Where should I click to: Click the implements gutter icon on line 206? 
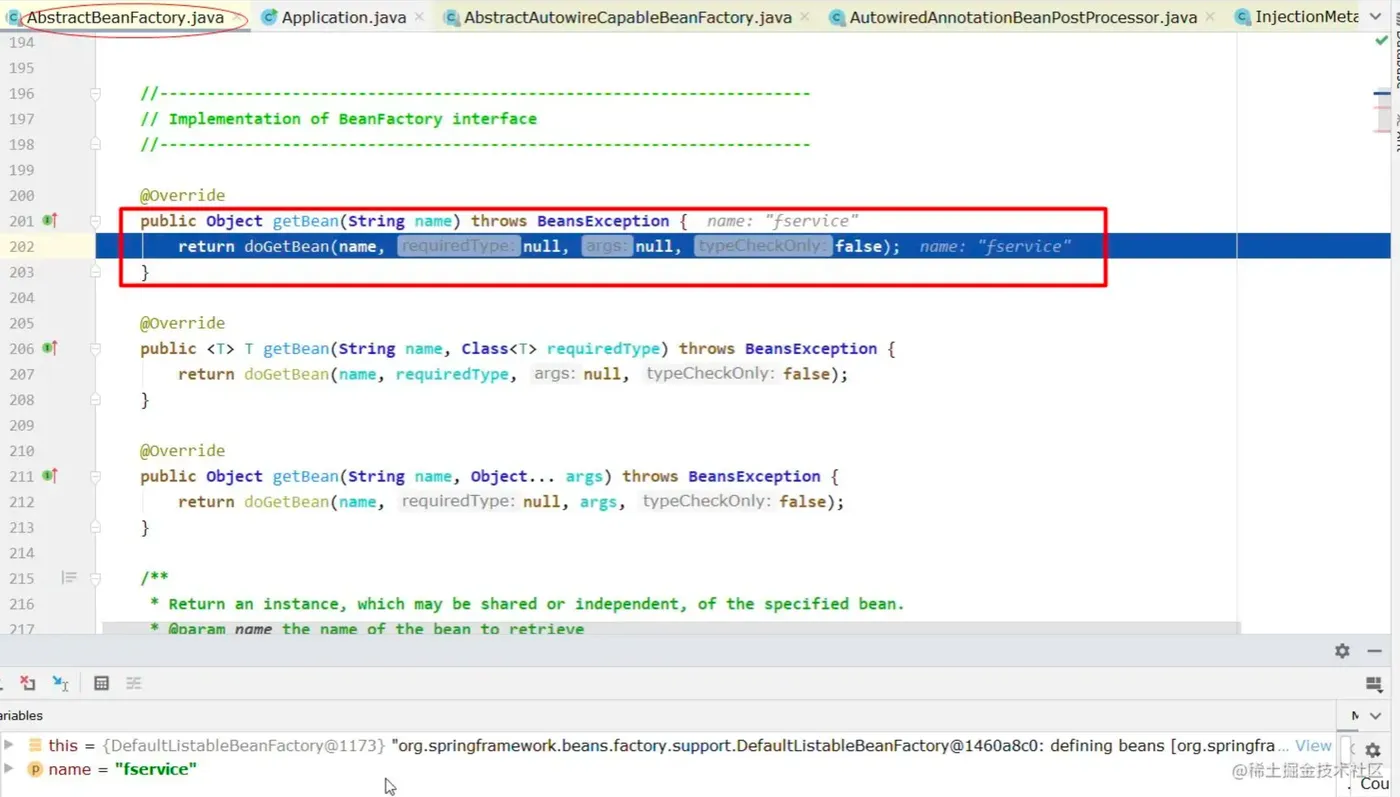point(50,348)
